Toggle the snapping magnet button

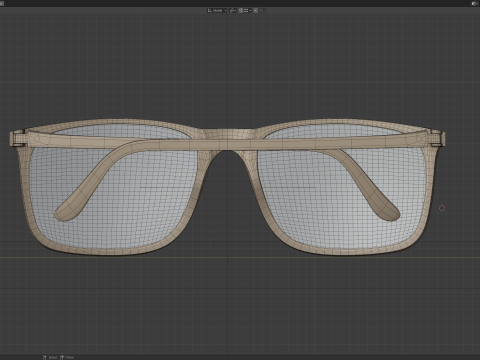point(241,10)
